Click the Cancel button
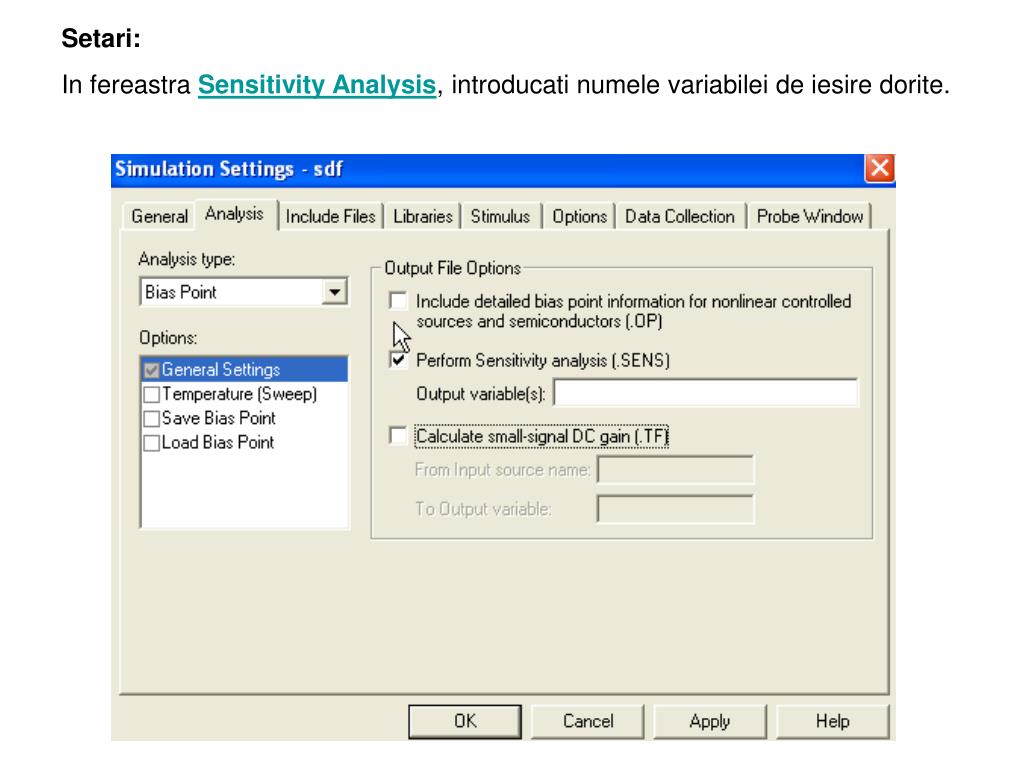Screen dimensions: 1024x768 (588, 722)
